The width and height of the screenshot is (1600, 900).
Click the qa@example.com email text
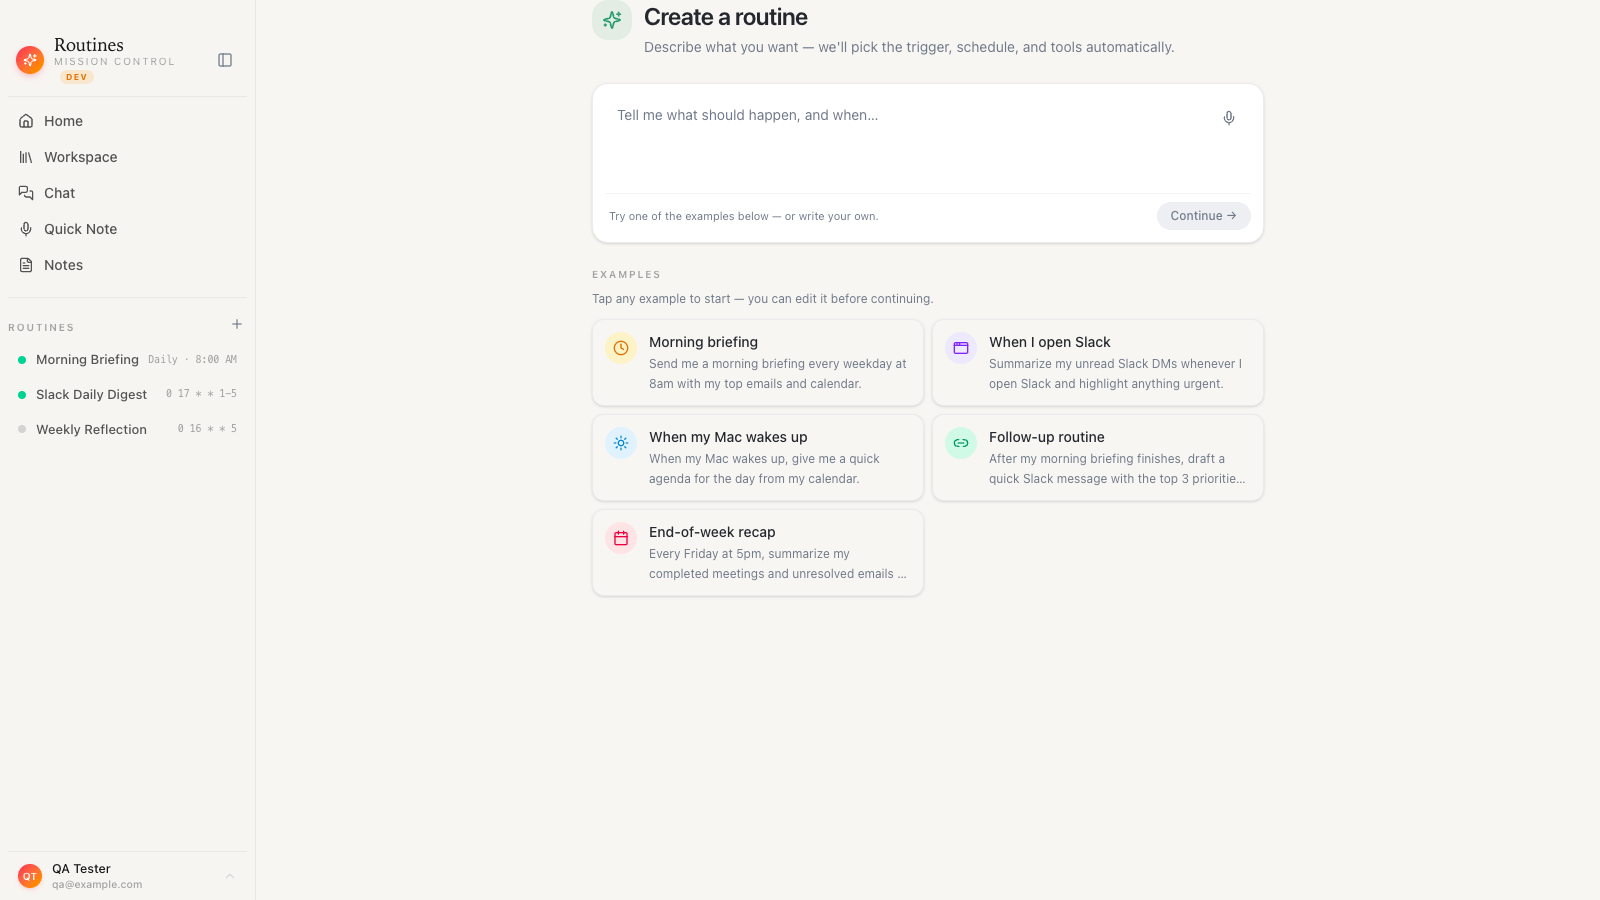(x=97, y=885)
